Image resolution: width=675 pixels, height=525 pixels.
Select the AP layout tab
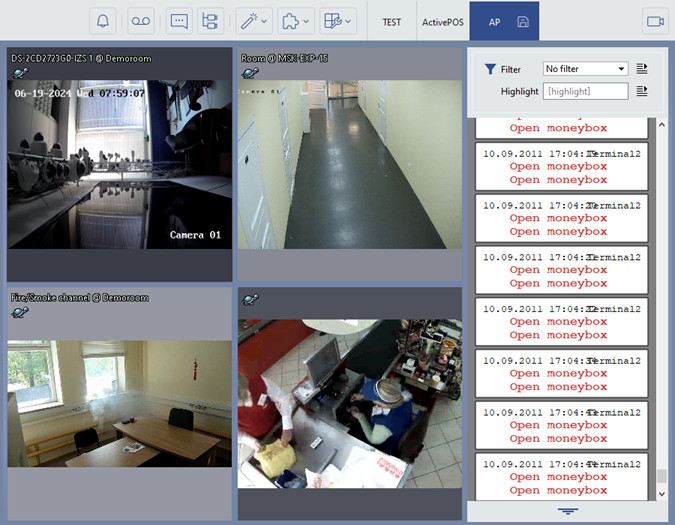click(494, 21)
